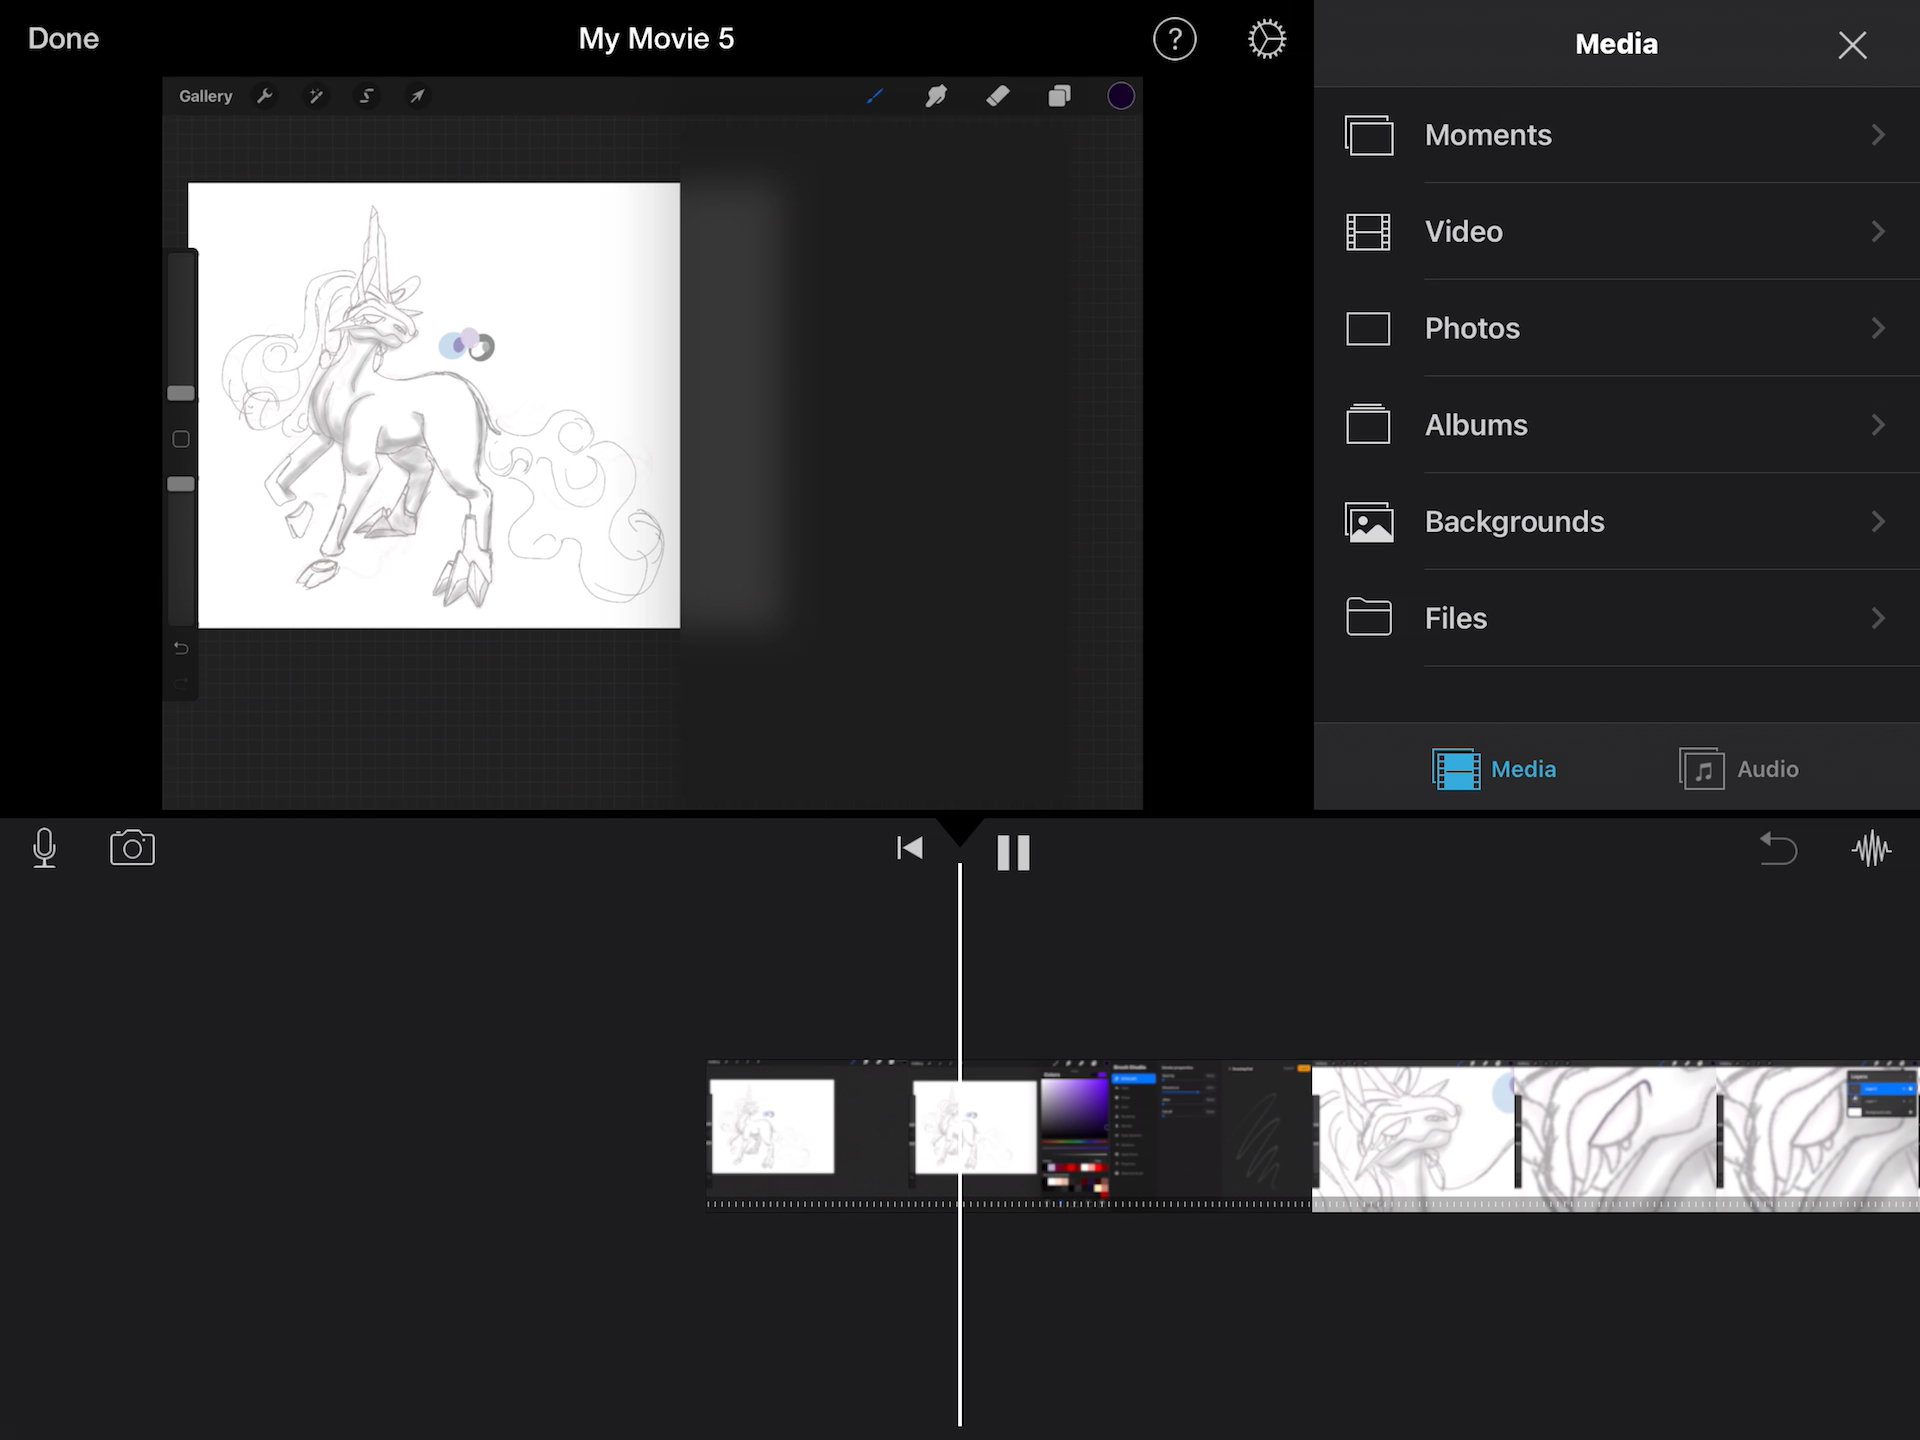Click the magic wand Adjustments icon
This screenshot has width=1920, height=1440.
pyautogui.click(x=316, y=96)
